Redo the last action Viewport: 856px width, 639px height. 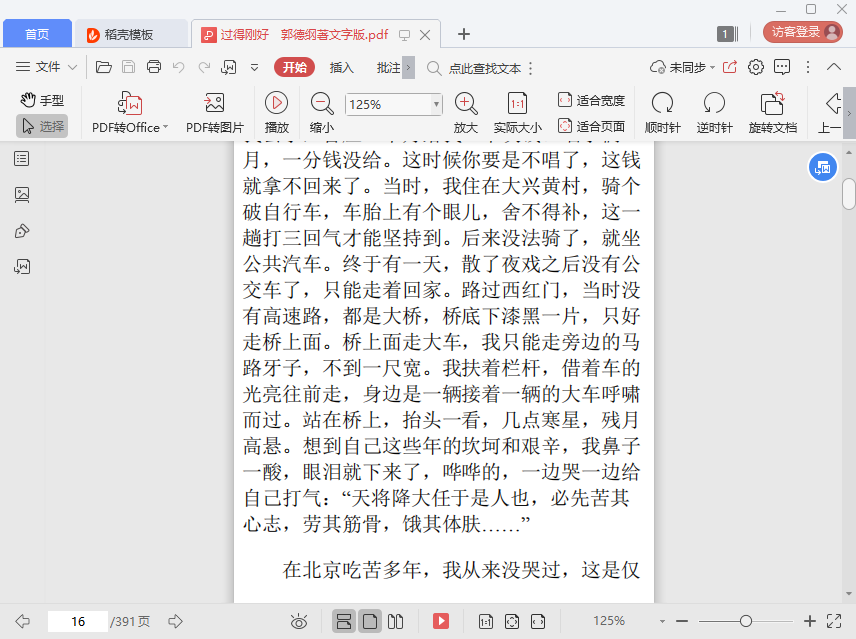pyautogui.click(x=204, y=67)
